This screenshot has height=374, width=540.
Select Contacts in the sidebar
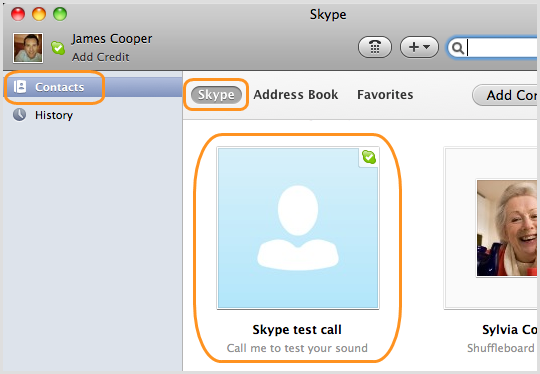point(93,87)
